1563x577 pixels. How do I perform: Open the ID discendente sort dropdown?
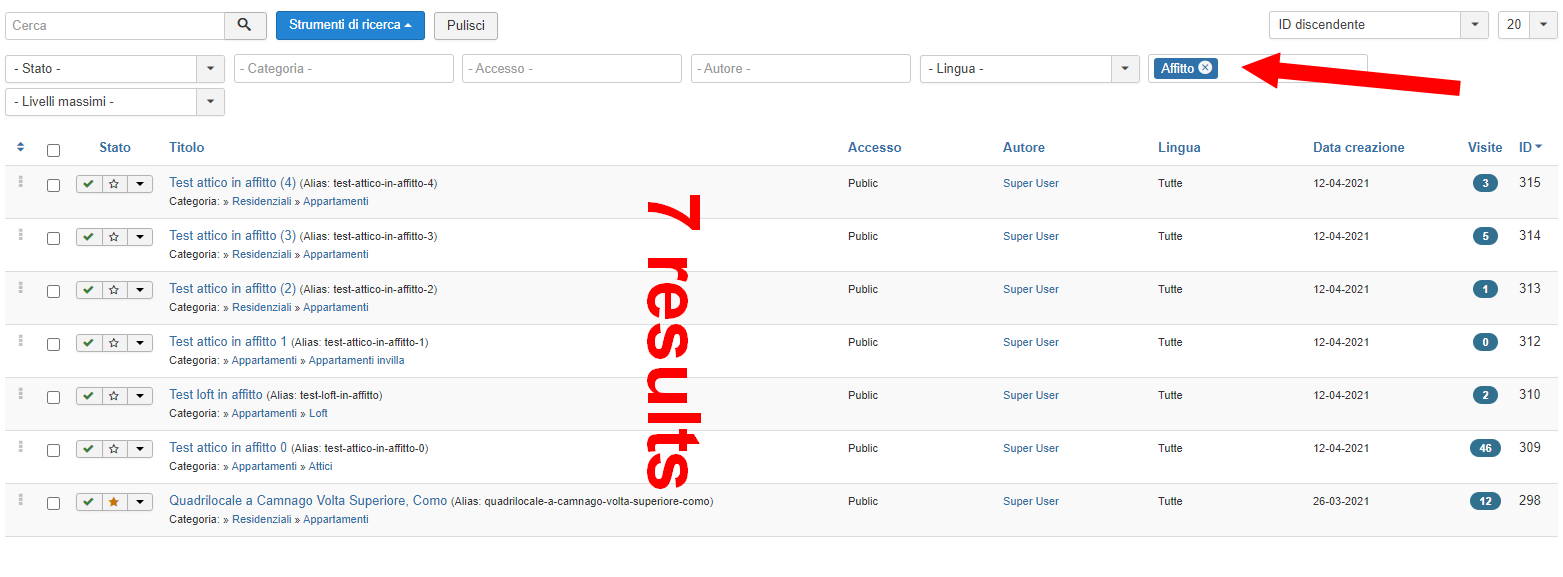click(1378, 25)
